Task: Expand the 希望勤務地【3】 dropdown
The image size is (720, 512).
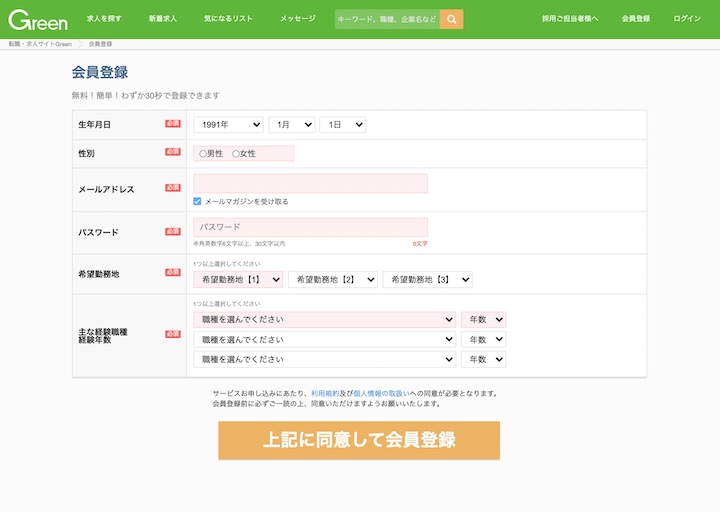Action: [427, 280]
